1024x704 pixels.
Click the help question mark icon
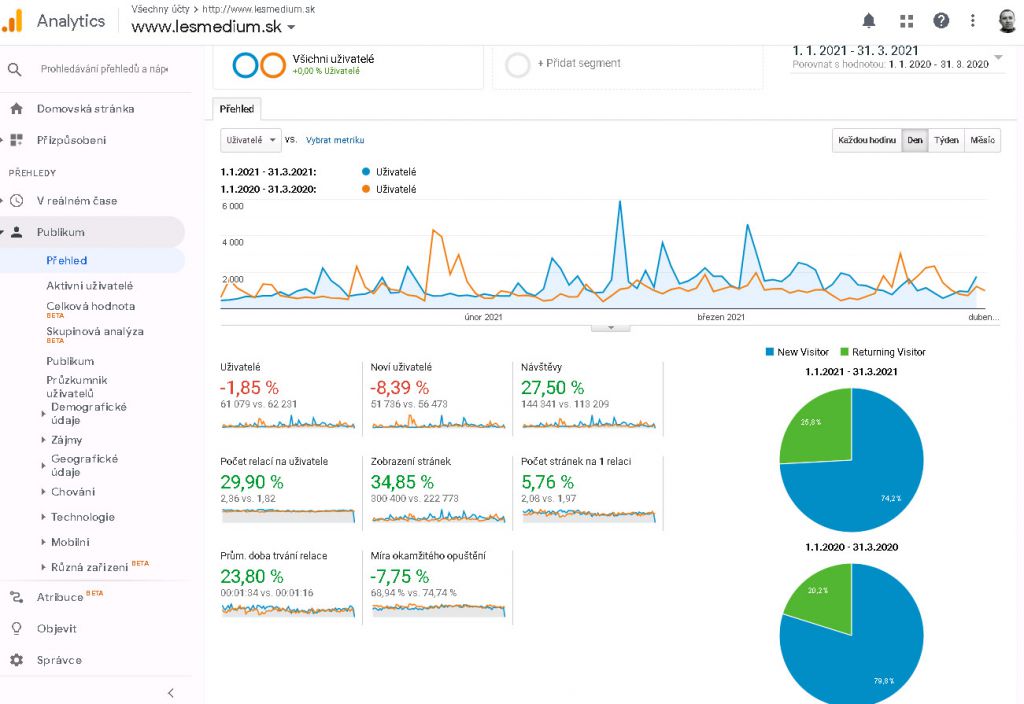(x=941, y=21)
